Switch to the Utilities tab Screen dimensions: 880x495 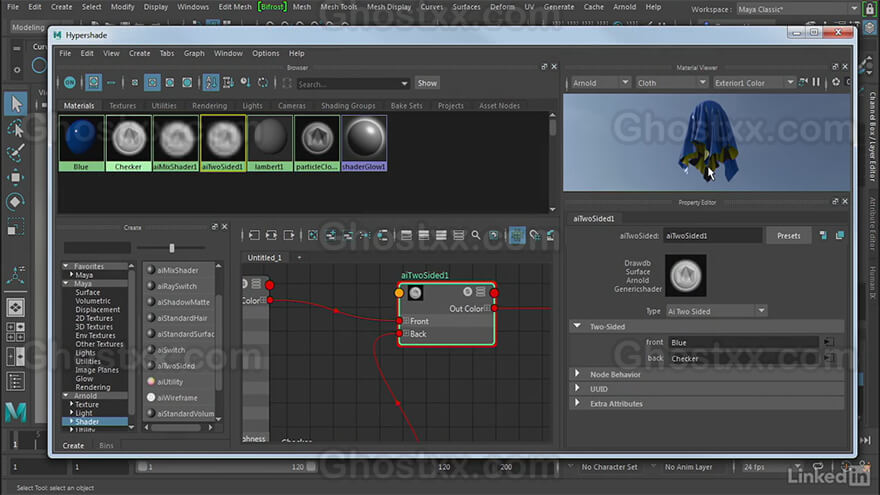pos(164,106)
